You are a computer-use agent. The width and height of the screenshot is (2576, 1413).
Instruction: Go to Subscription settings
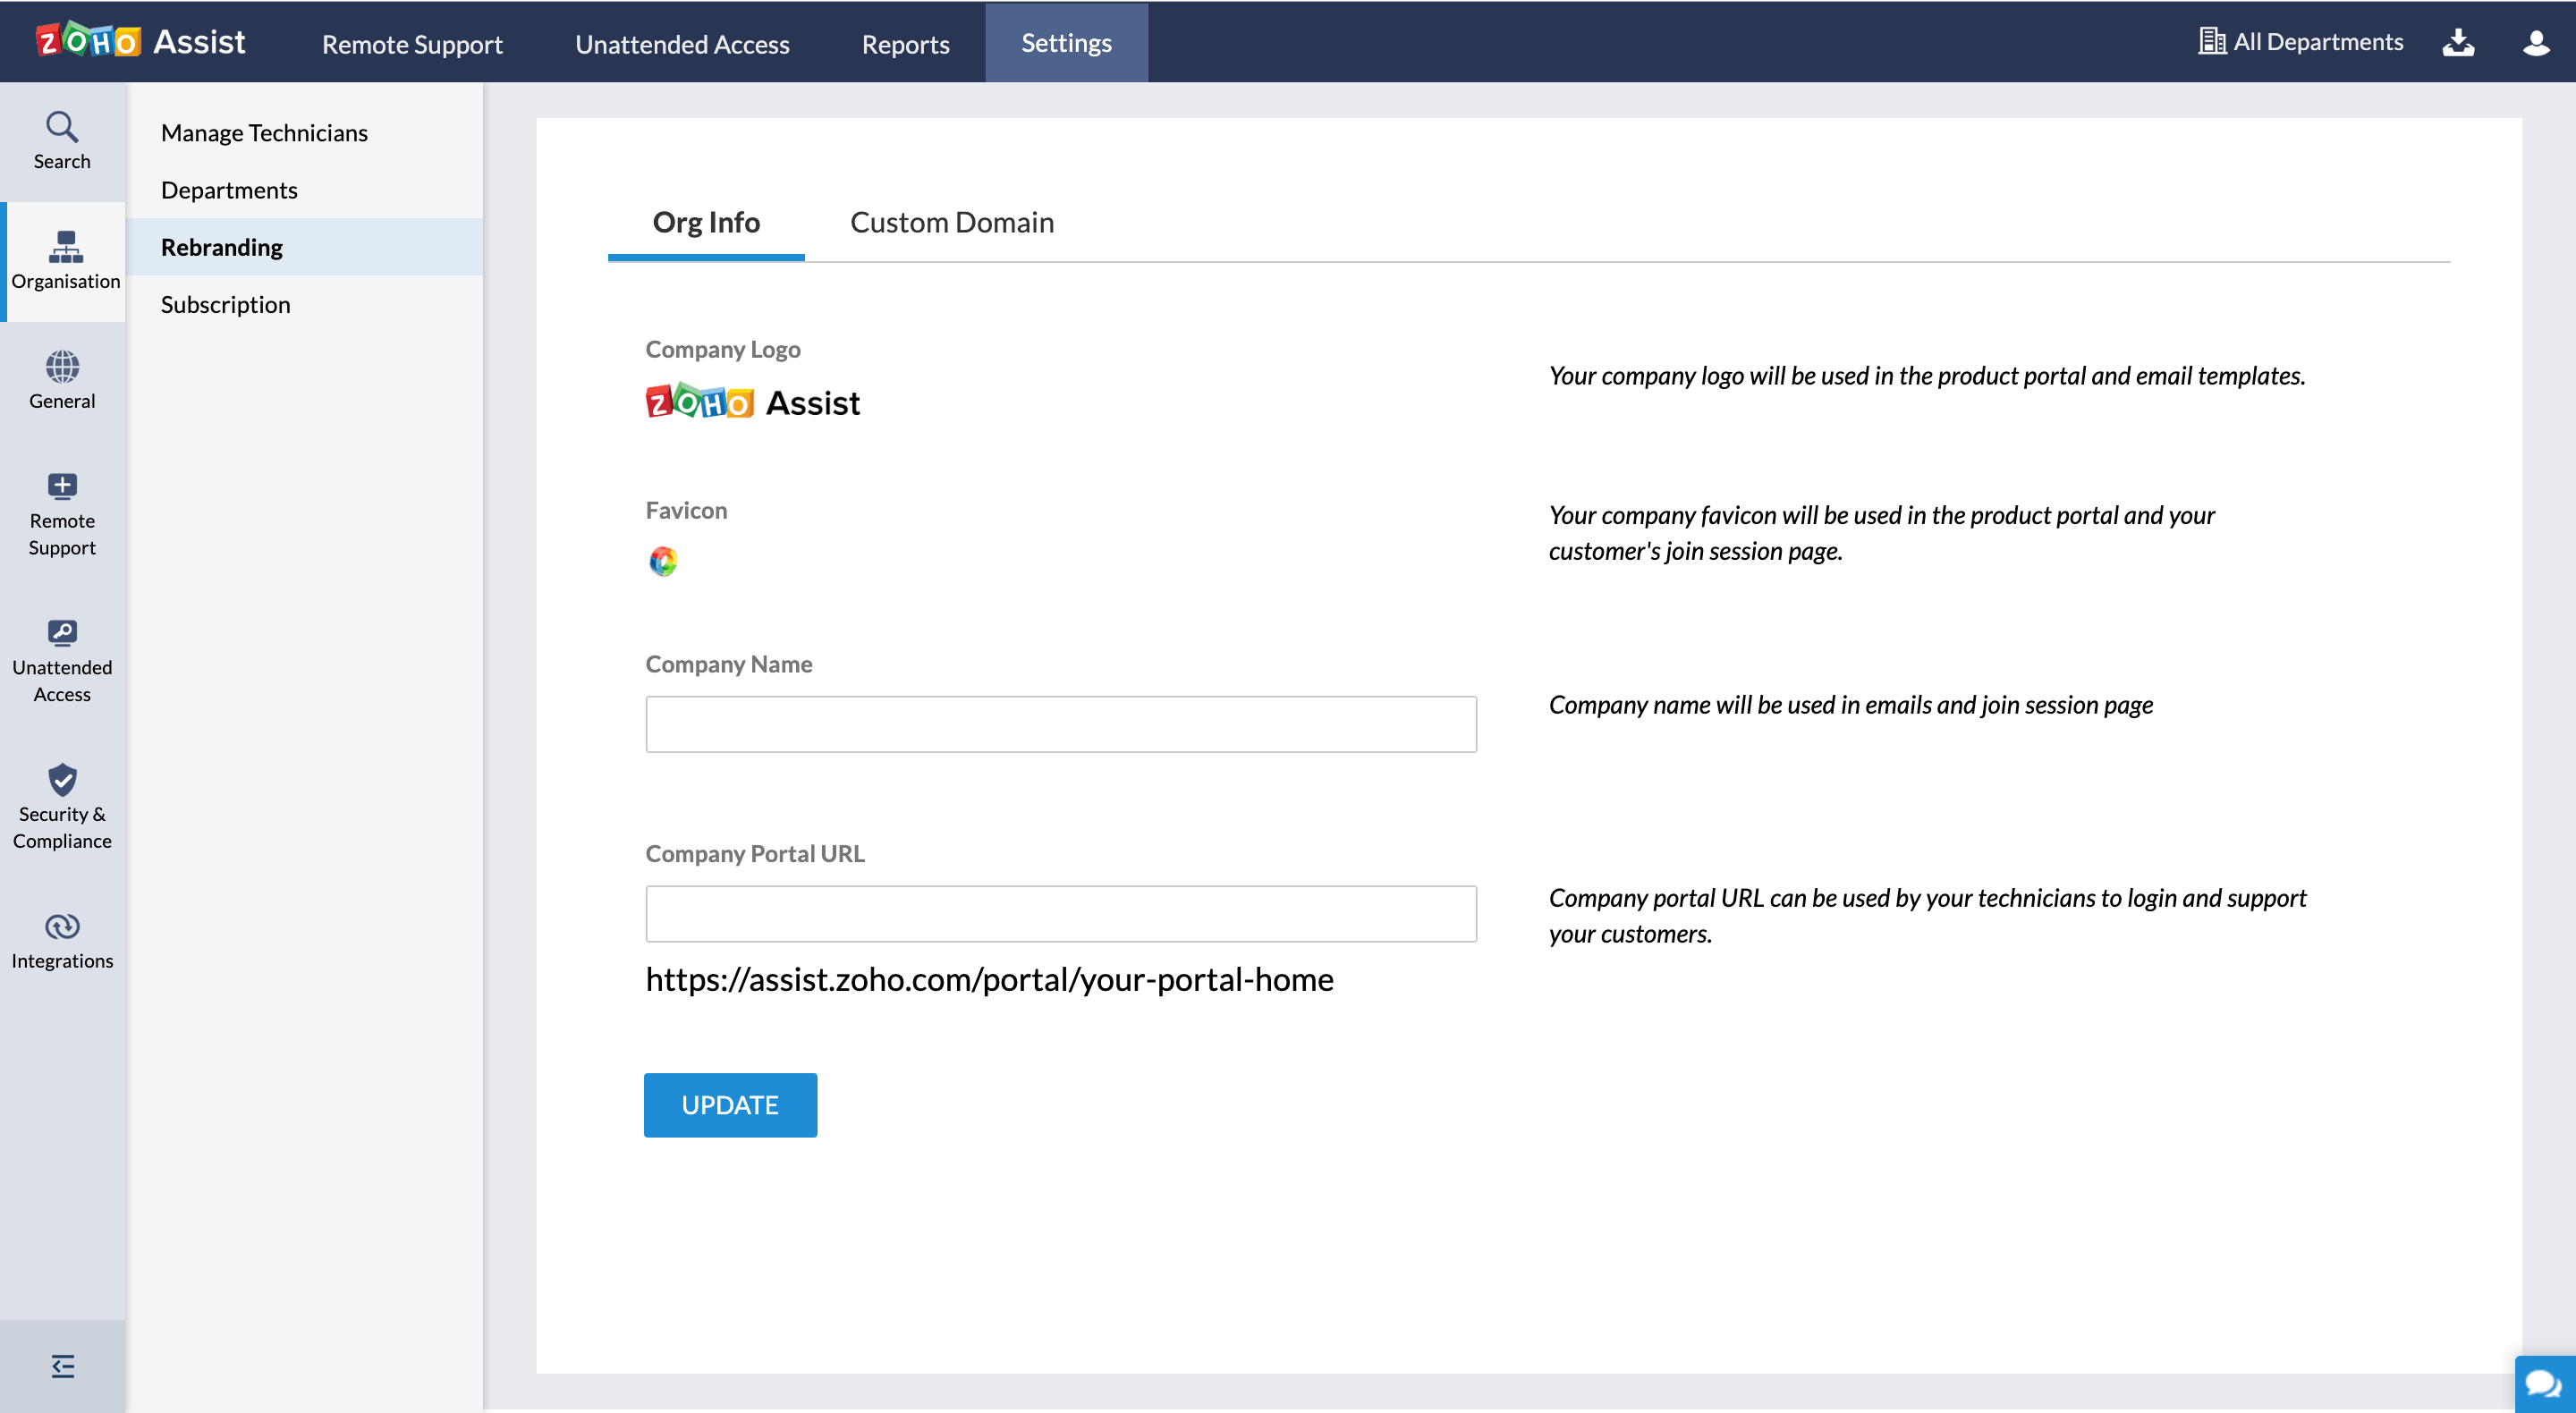225,304
